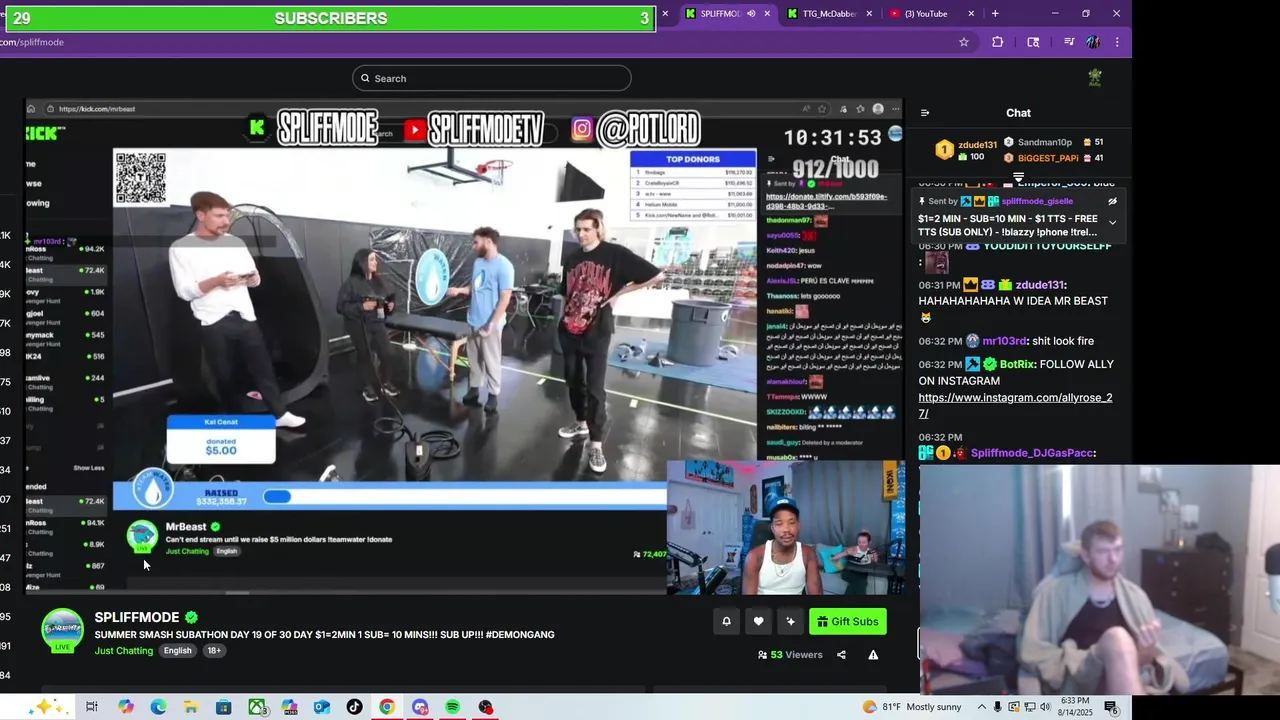Mute the SPLIFFMODE tab audio icon

pyautogui.click(x=751, y=14)
